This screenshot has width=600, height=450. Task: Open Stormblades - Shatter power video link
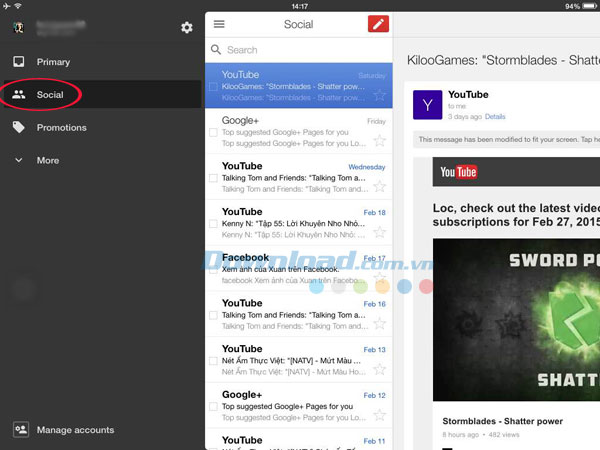(x=502, y=421)
